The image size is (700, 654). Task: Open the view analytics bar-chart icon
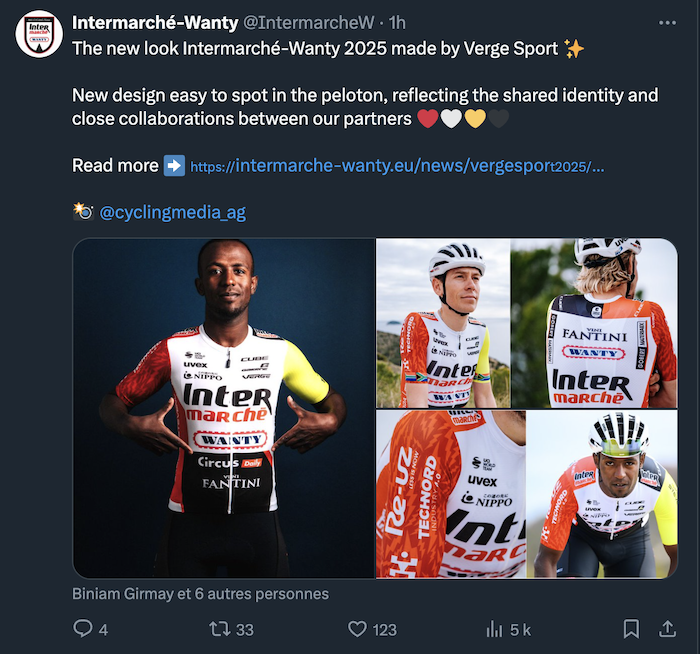(494, 629)
